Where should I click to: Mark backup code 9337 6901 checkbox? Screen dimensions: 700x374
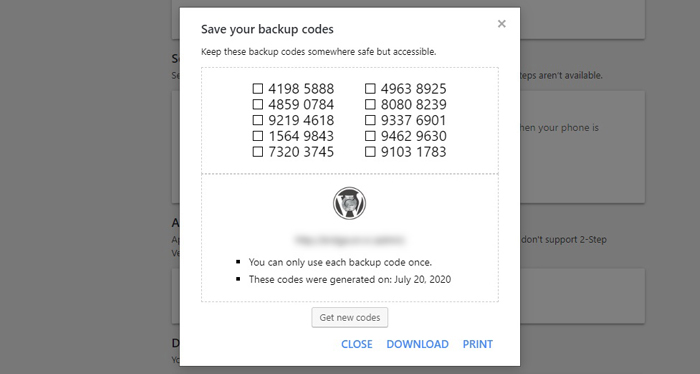point(370,120)
